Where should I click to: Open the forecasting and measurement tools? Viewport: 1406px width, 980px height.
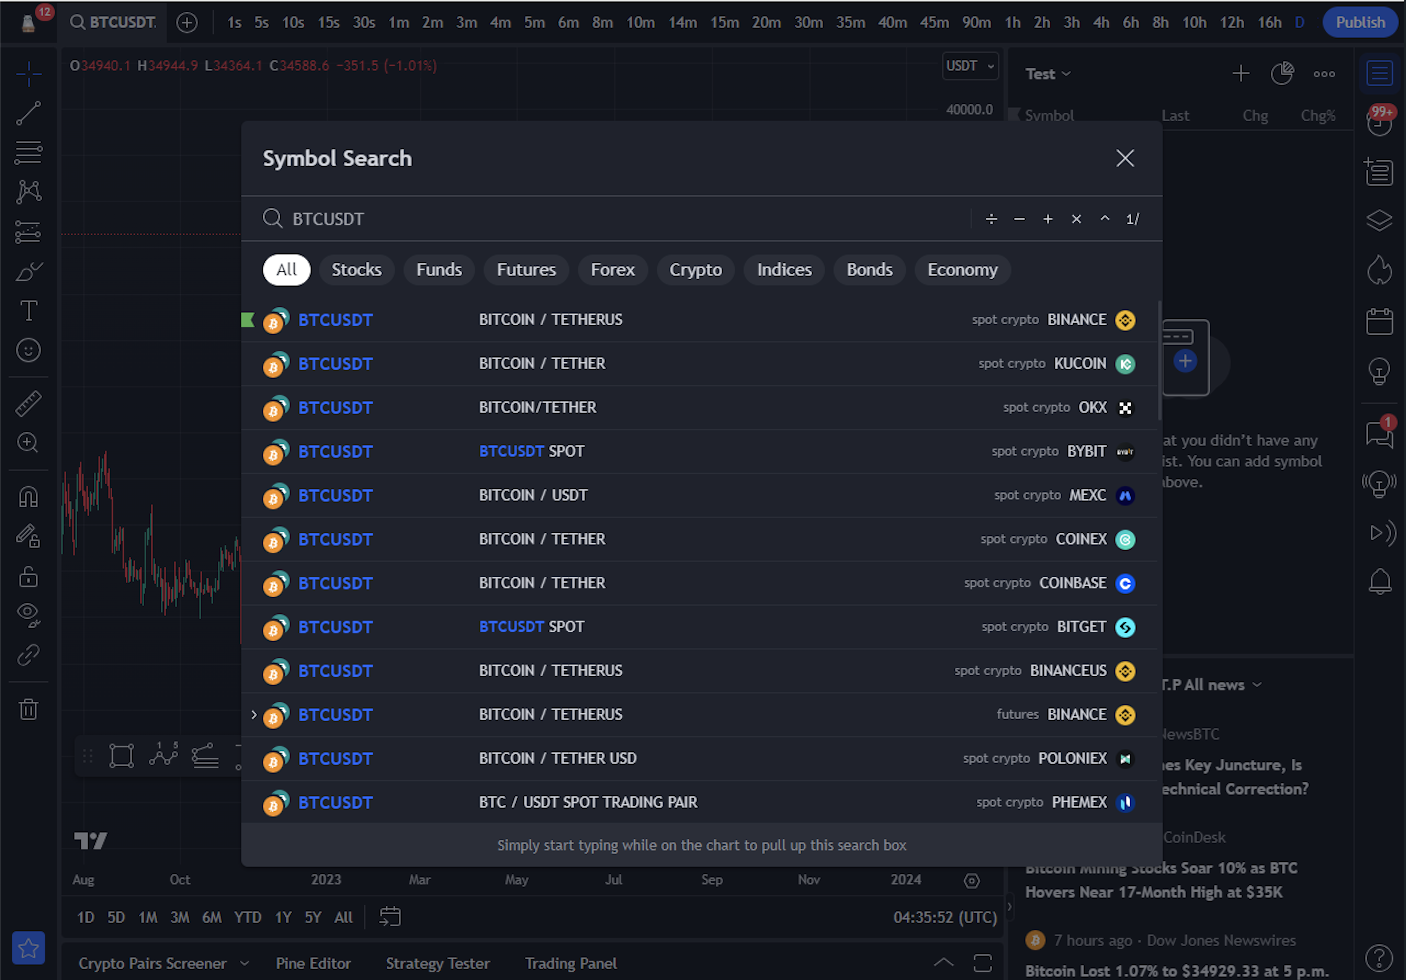(28, 232)
